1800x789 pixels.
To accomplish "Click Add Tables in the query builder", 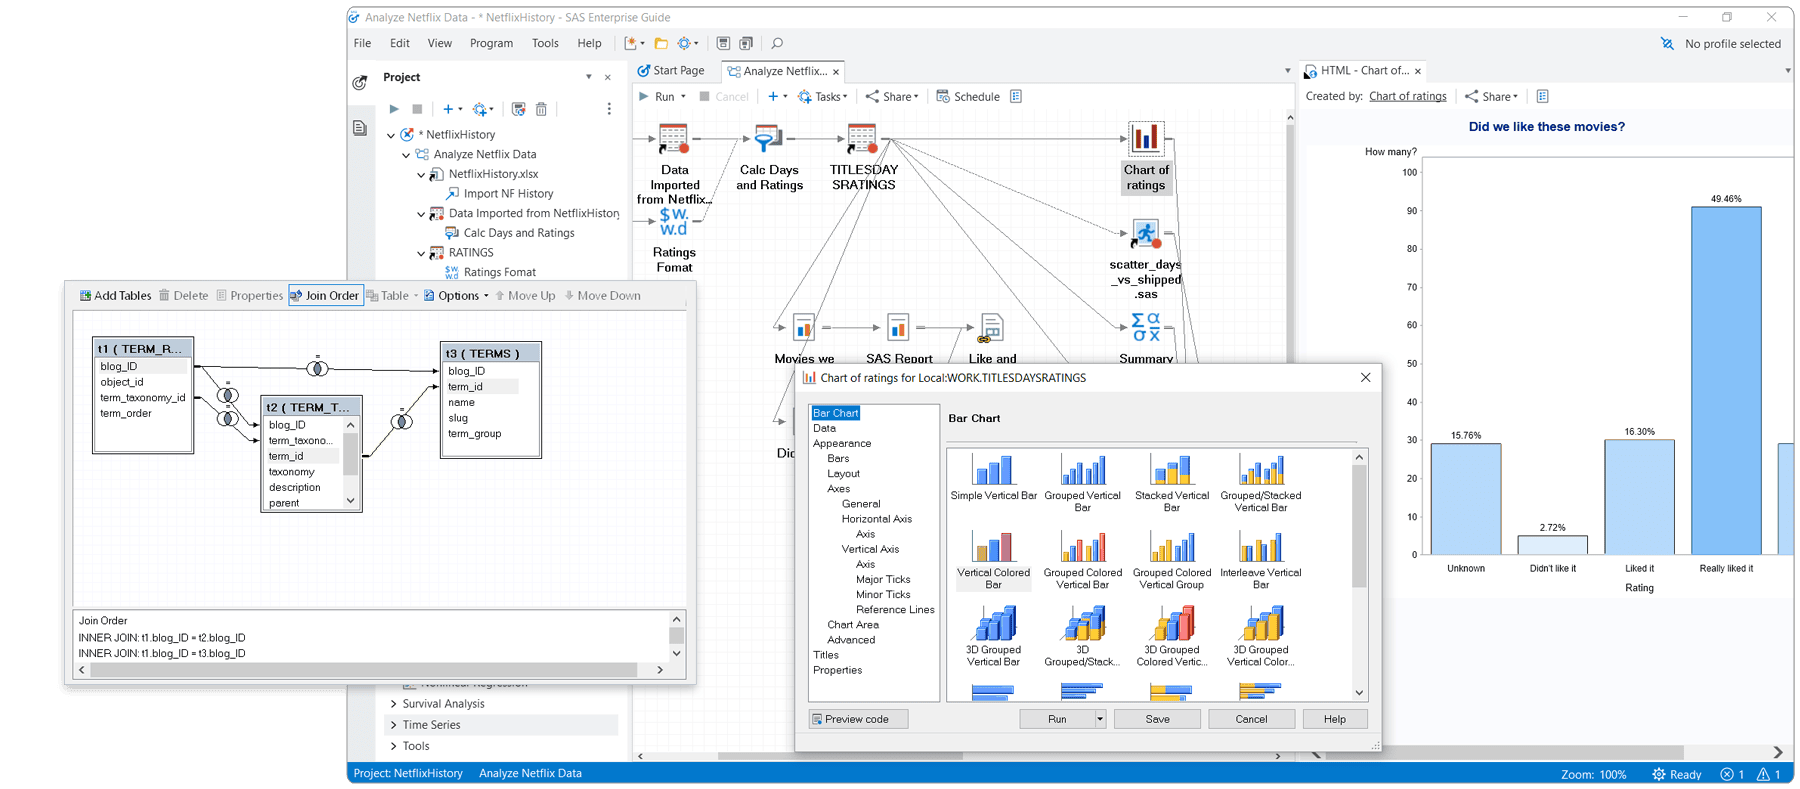I will click(115, 295).
